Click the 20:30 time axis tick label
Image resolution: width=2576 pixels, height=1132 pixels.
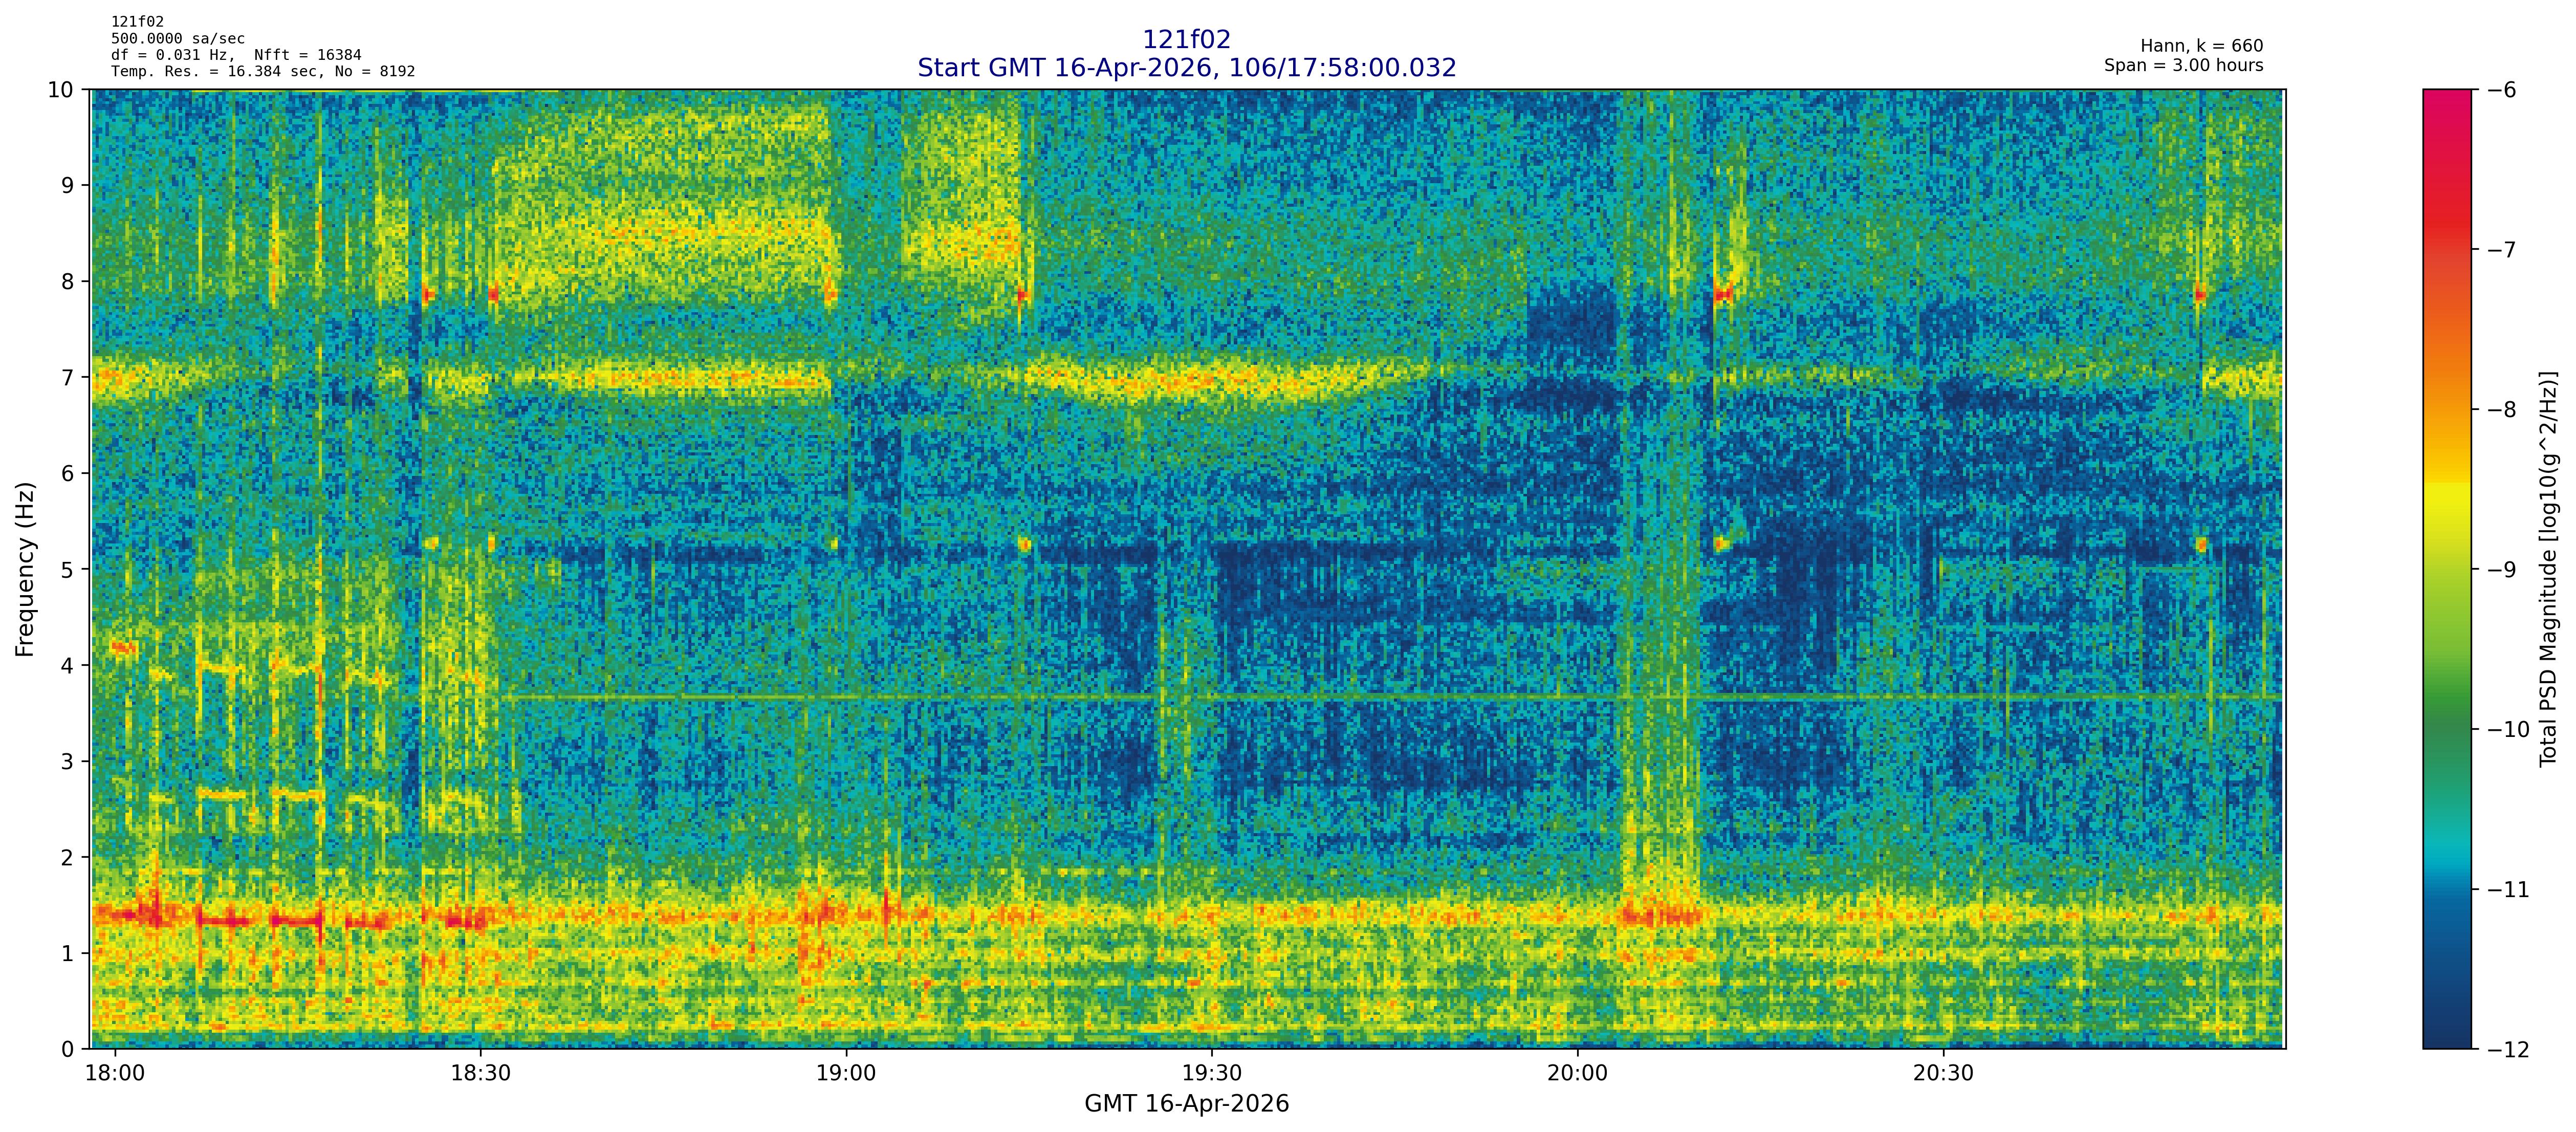point(1943,1073)
